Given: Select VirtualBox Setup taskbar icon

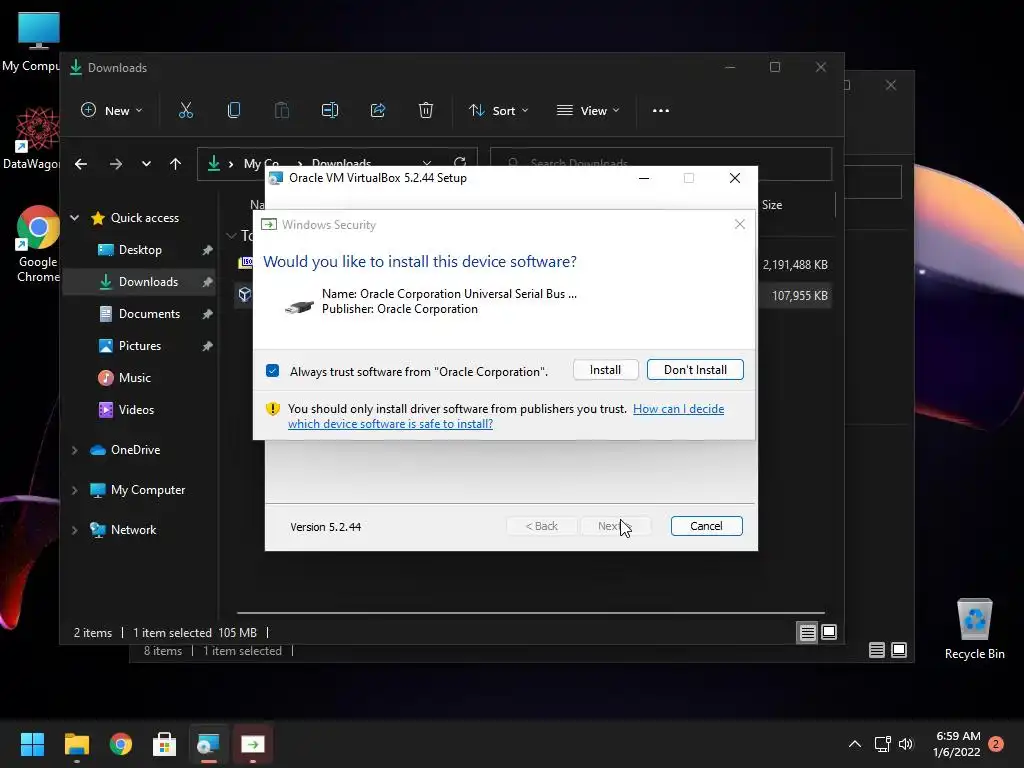Looking at the screenshot, I should pyautogui.click(x=208, y=744).
